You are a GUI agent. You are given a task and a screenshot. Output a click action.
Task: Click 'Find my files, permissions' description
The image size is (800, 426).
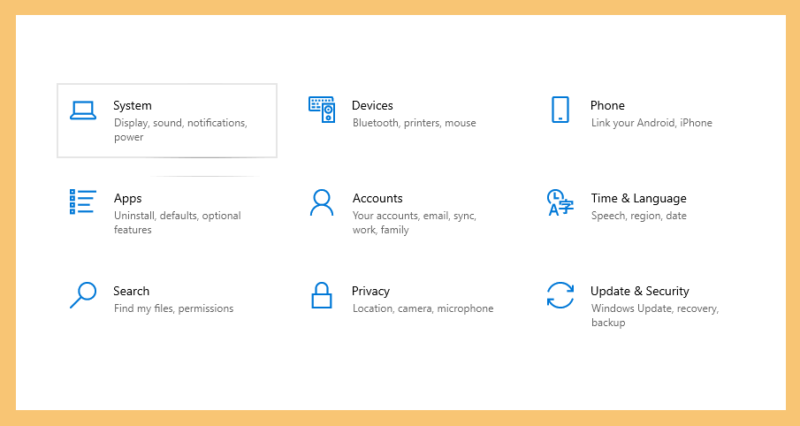(x=173, y=309)
